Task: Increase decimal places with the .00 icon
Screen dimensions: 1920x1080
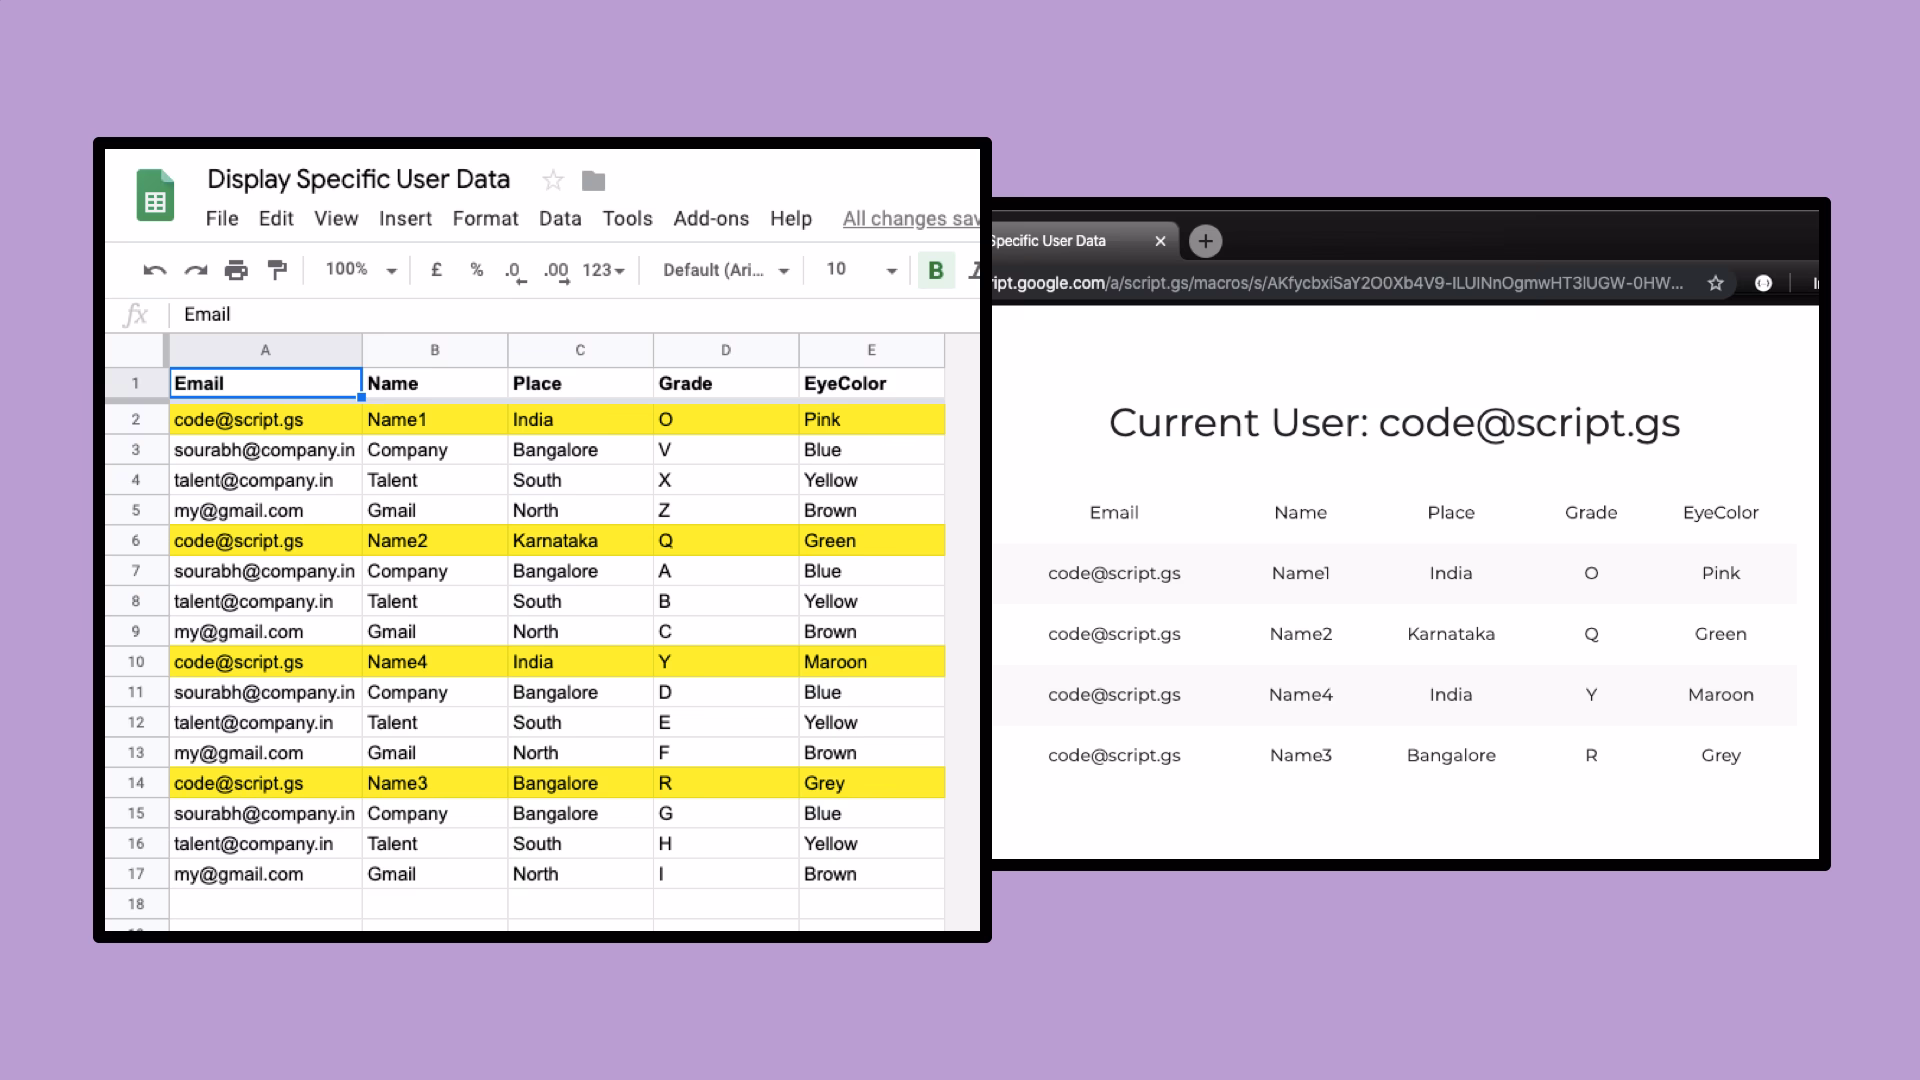Action: (x=555, y=270)
